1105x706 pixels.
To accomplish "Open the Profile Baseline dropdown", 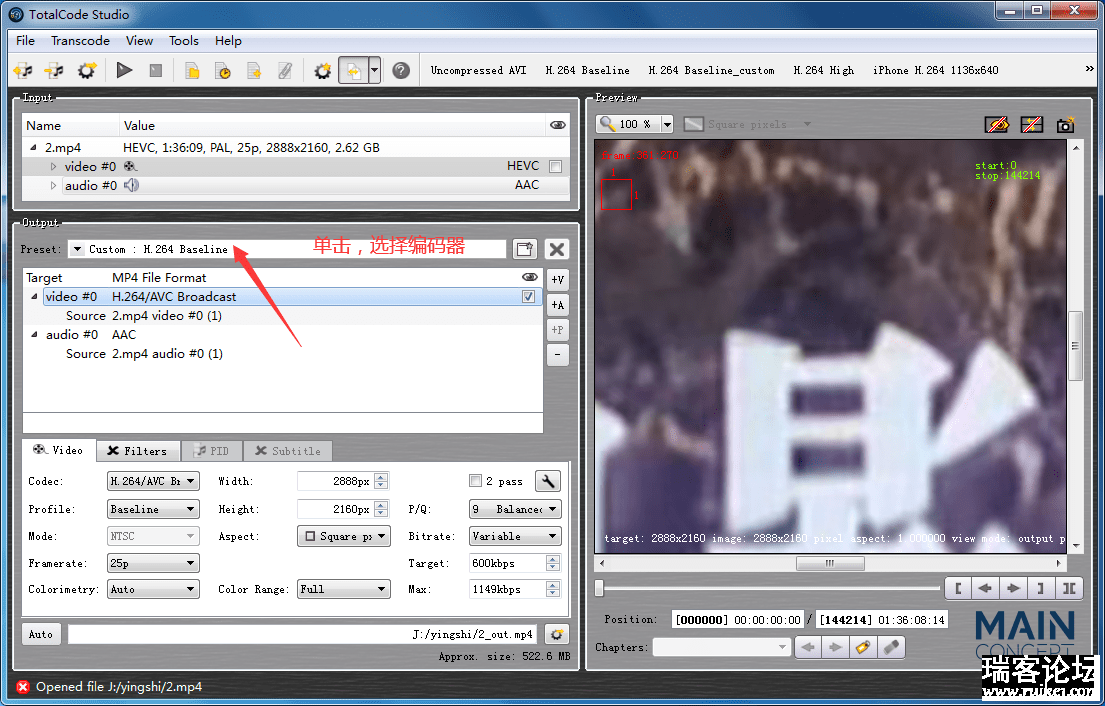I will [x=153, y=509].
